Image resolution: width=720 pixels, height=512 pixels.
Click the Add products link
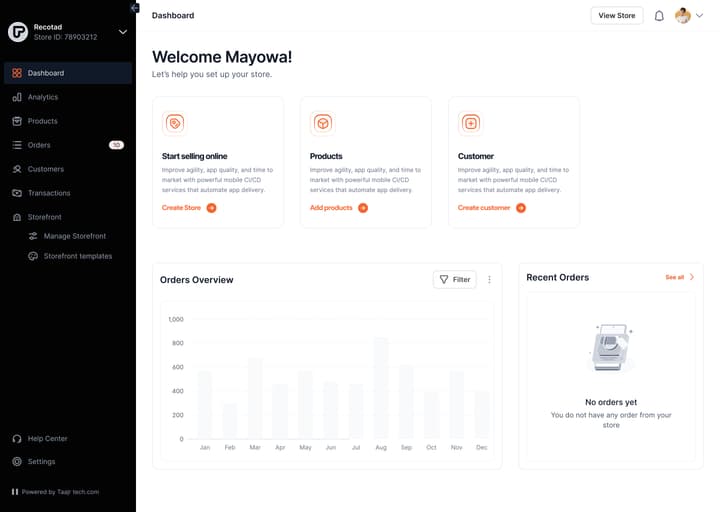point(331,208)
